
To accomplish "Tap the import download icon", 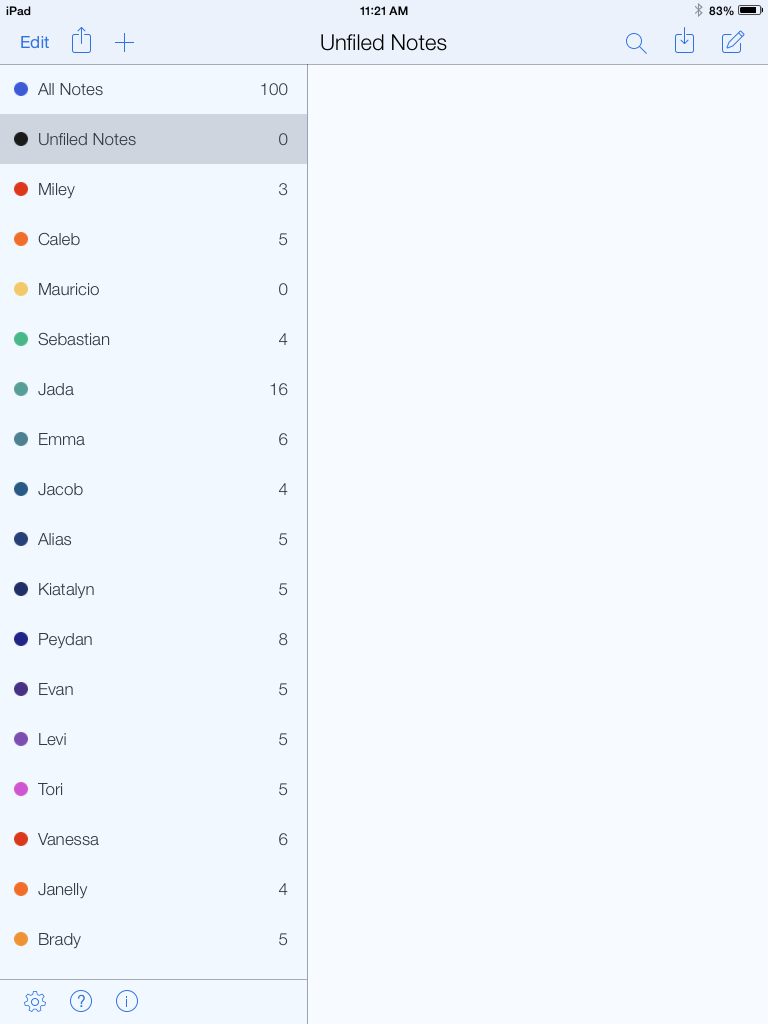I will [x=684, y=42].
